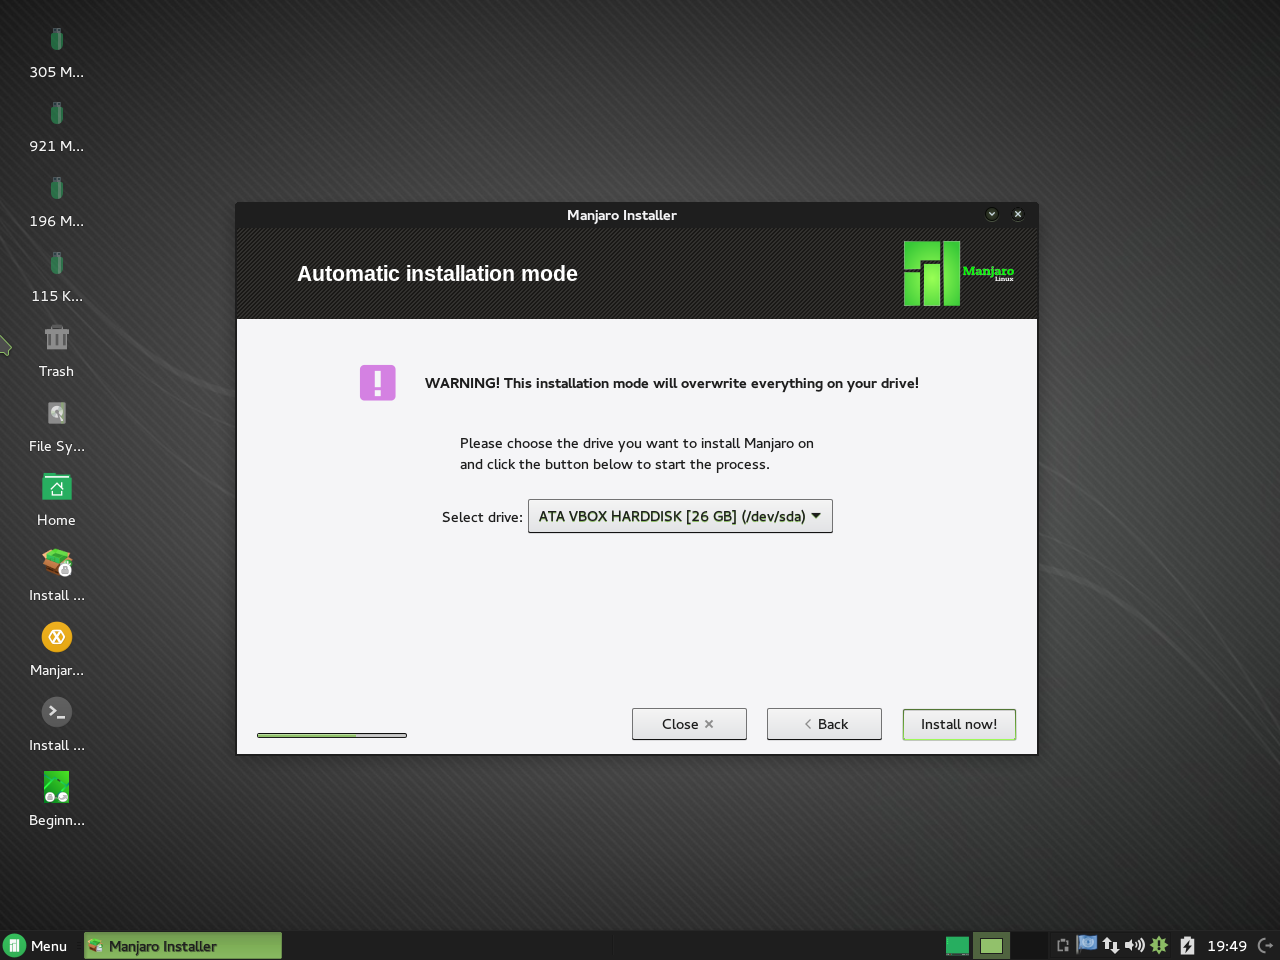This screenshot has width=1280, height=960.
Task: Click the purple warning exclamation icon
Action: pyautogui.click(x=378, y=383)
